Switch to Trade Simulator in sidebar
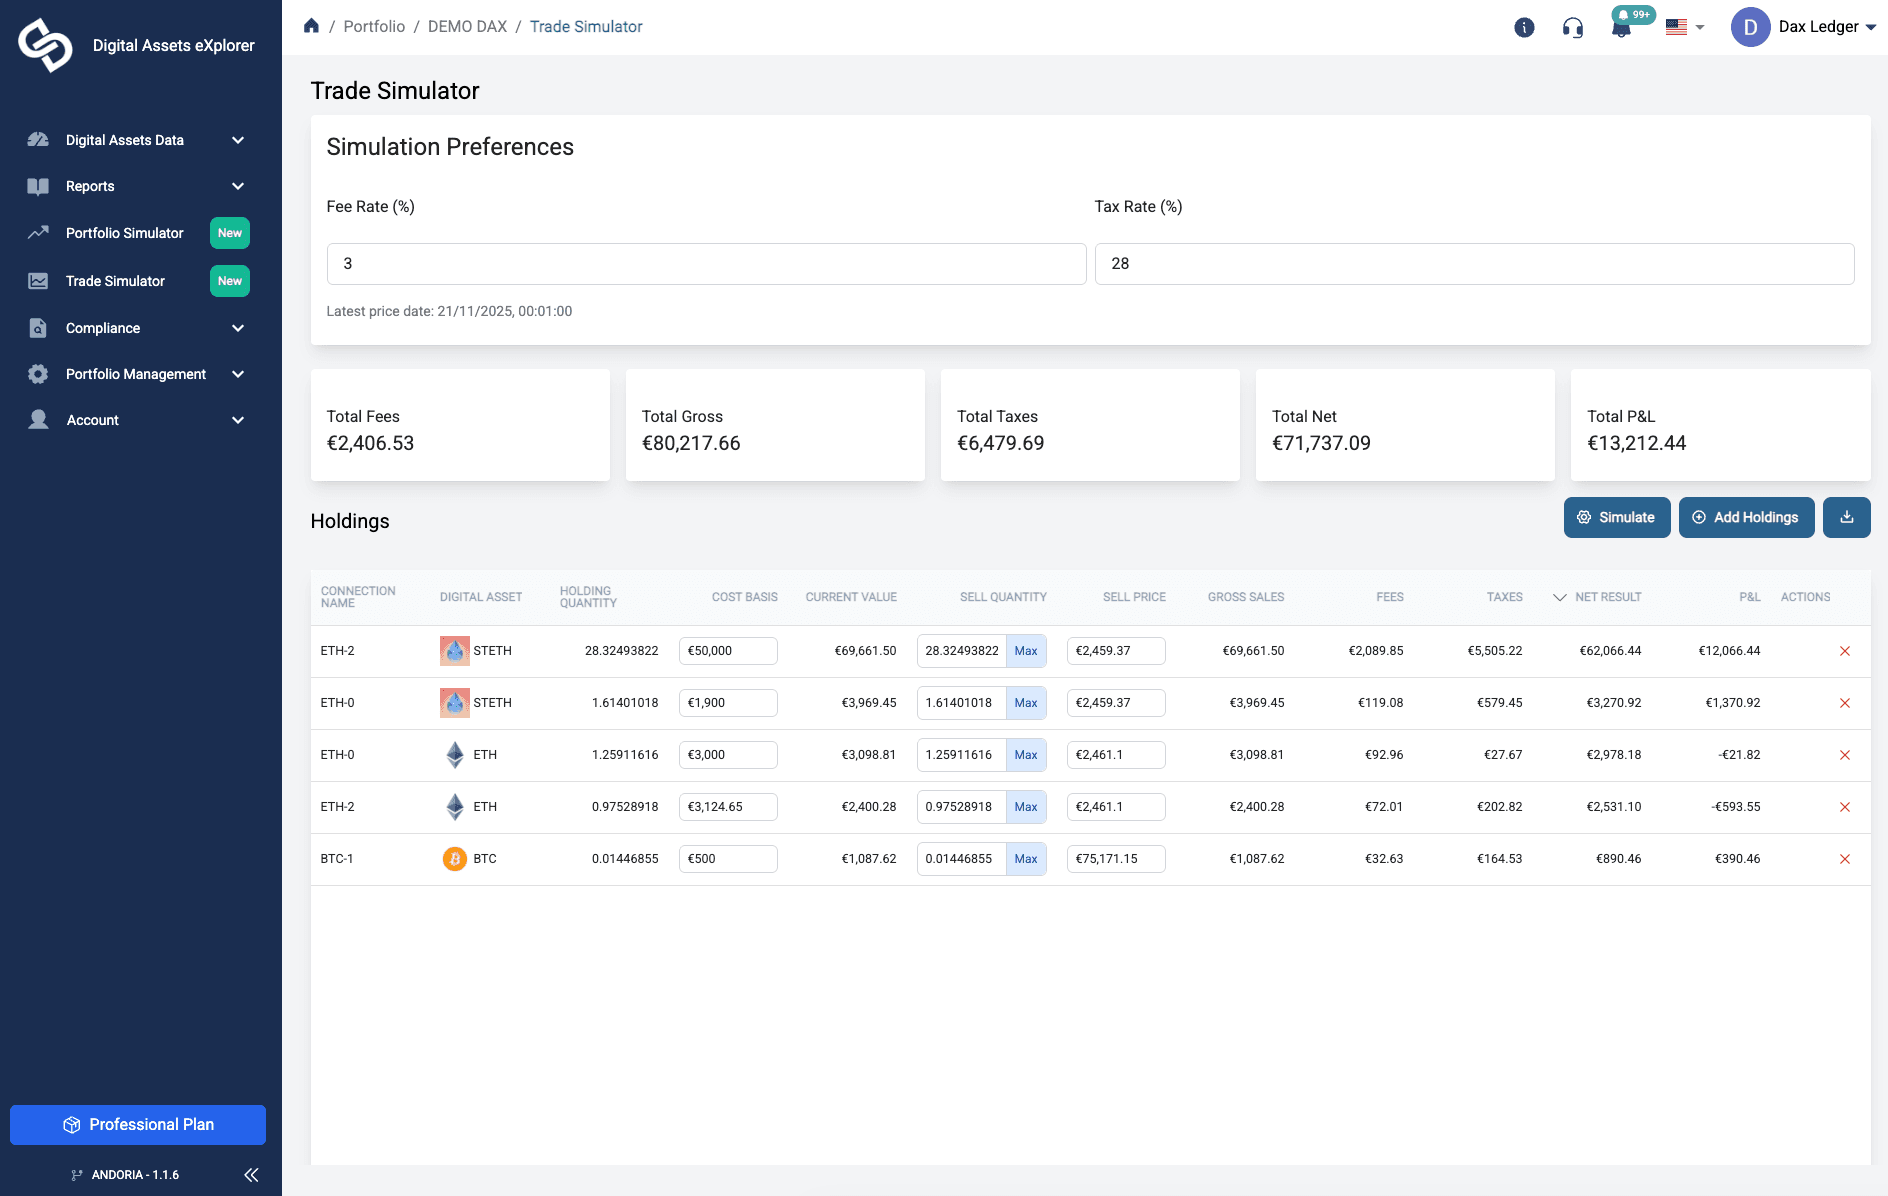Screen dimensions: 1888x1196 click(x=115, y=281)
